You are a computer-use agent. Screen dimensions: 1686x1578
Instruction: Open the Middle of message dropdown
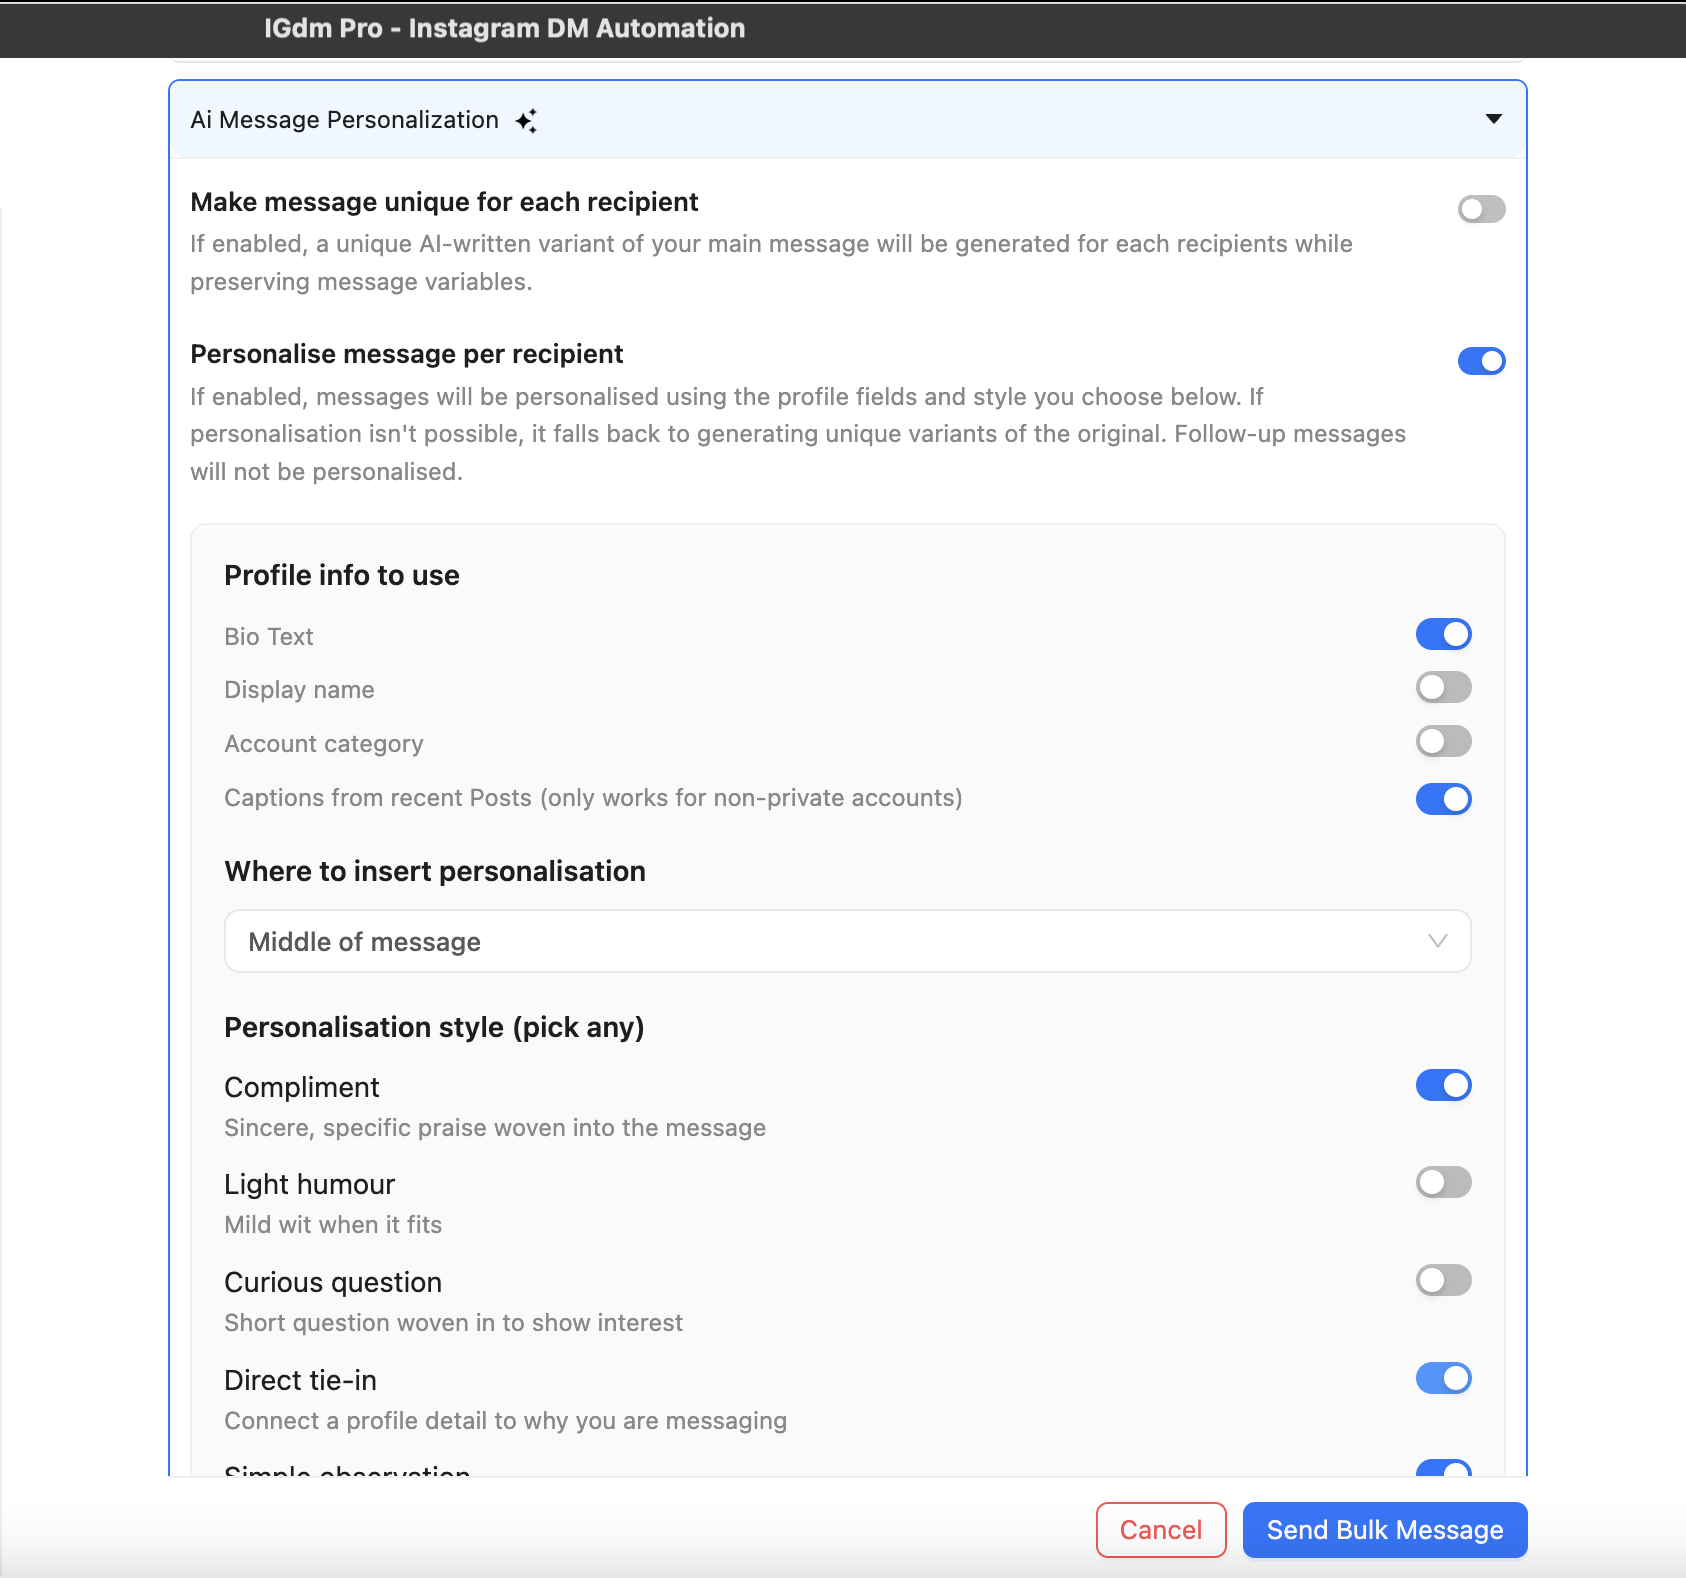[847, 941]
